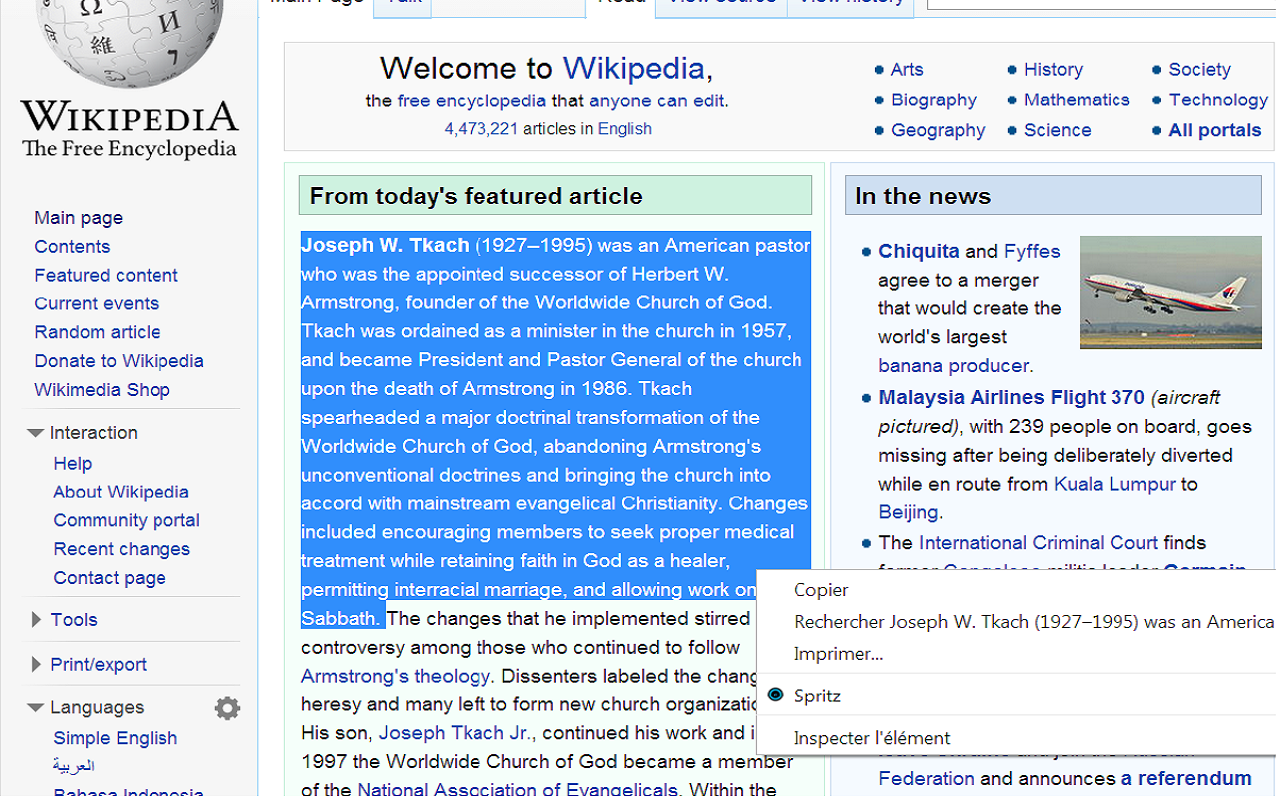Open 'a referendum' news link
Screen dimensions: 1280x800
point(1186,779)
